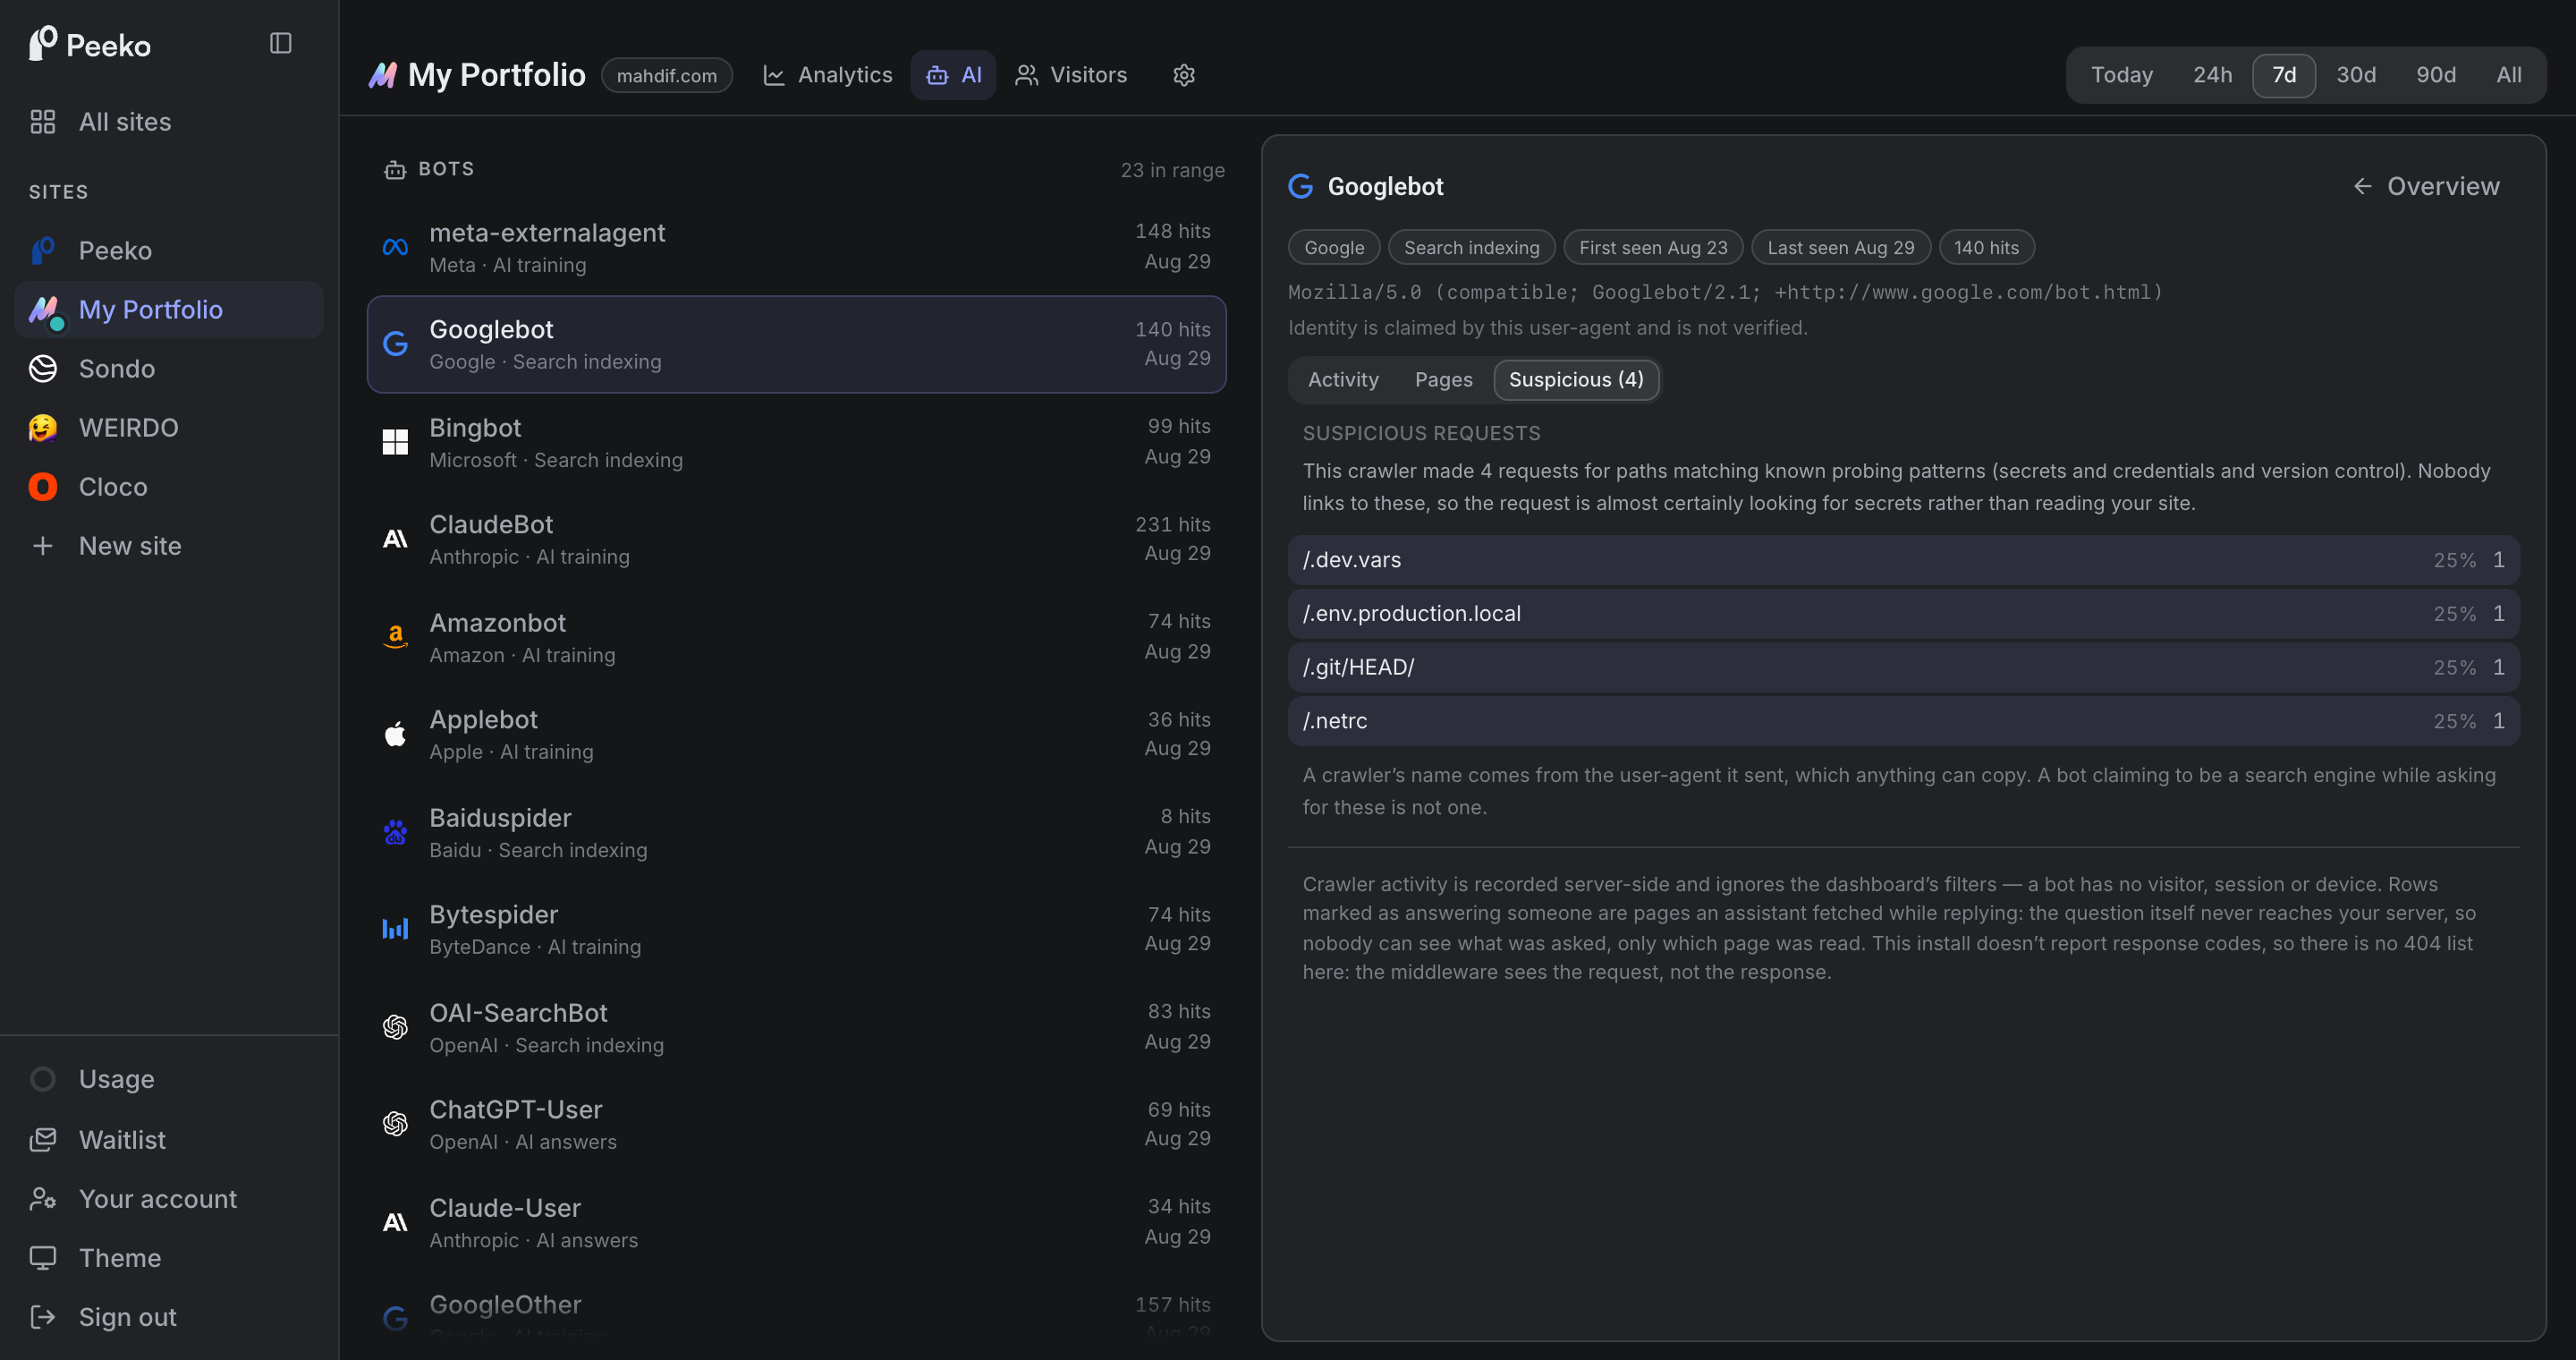Click the BOTS section heading

pos(446,169)
